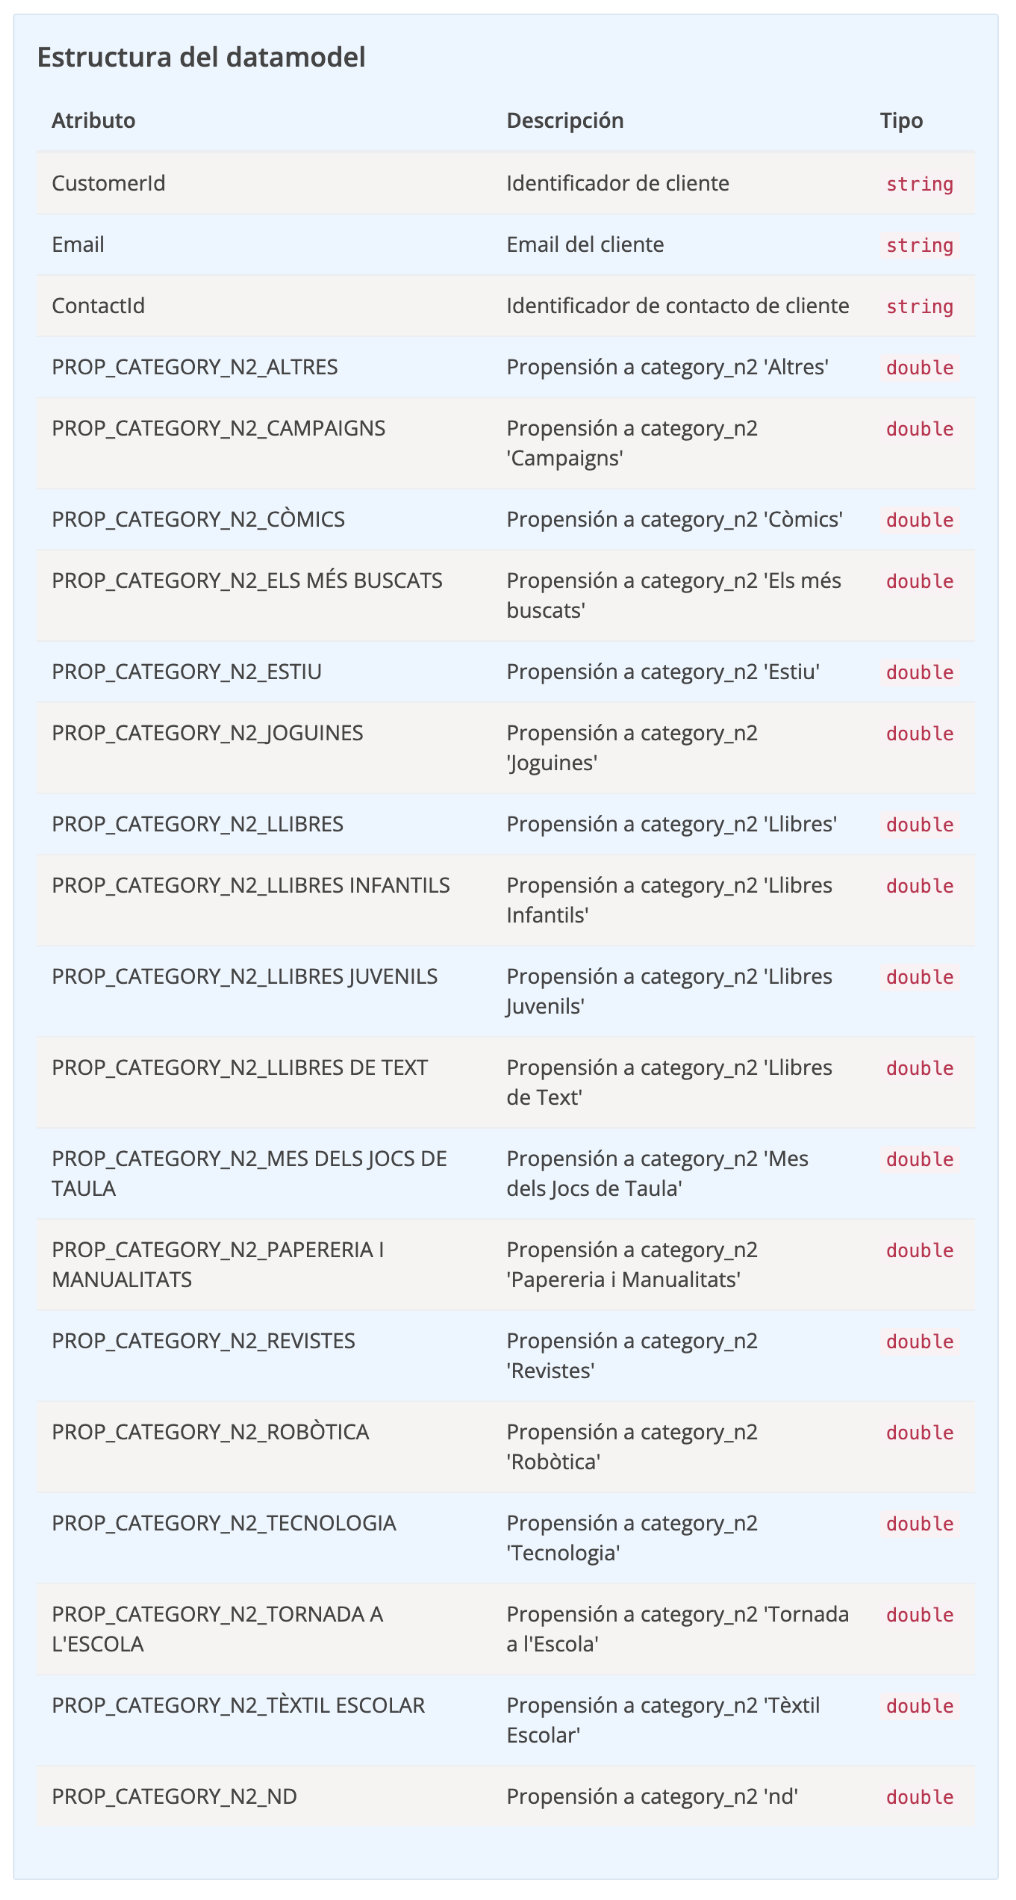Click the 'Els més buscats' propensity description
1016x1900 pixels.
coord(673,596)
